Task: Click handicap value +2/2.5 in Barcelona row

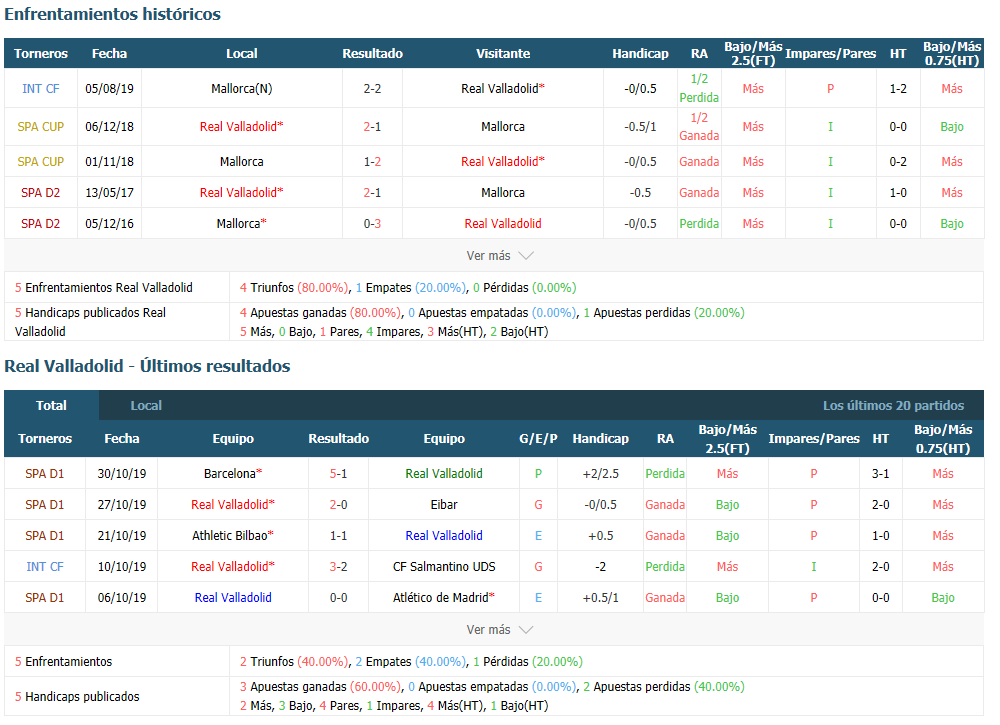Action: pos(600,474)
